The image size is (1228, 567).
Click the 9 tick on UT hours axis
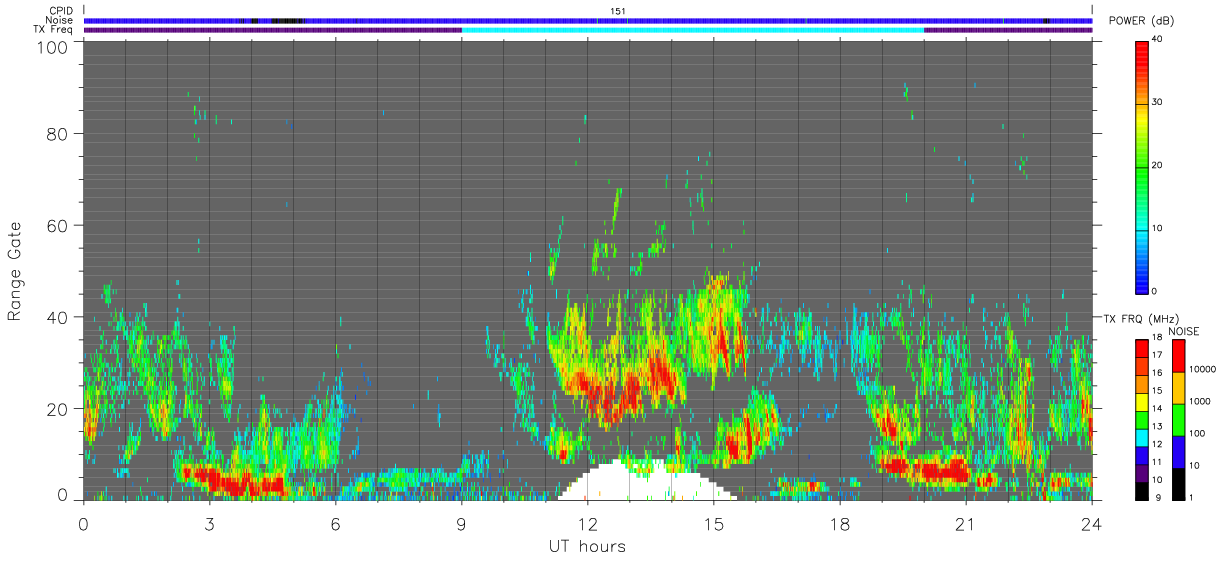462,525
